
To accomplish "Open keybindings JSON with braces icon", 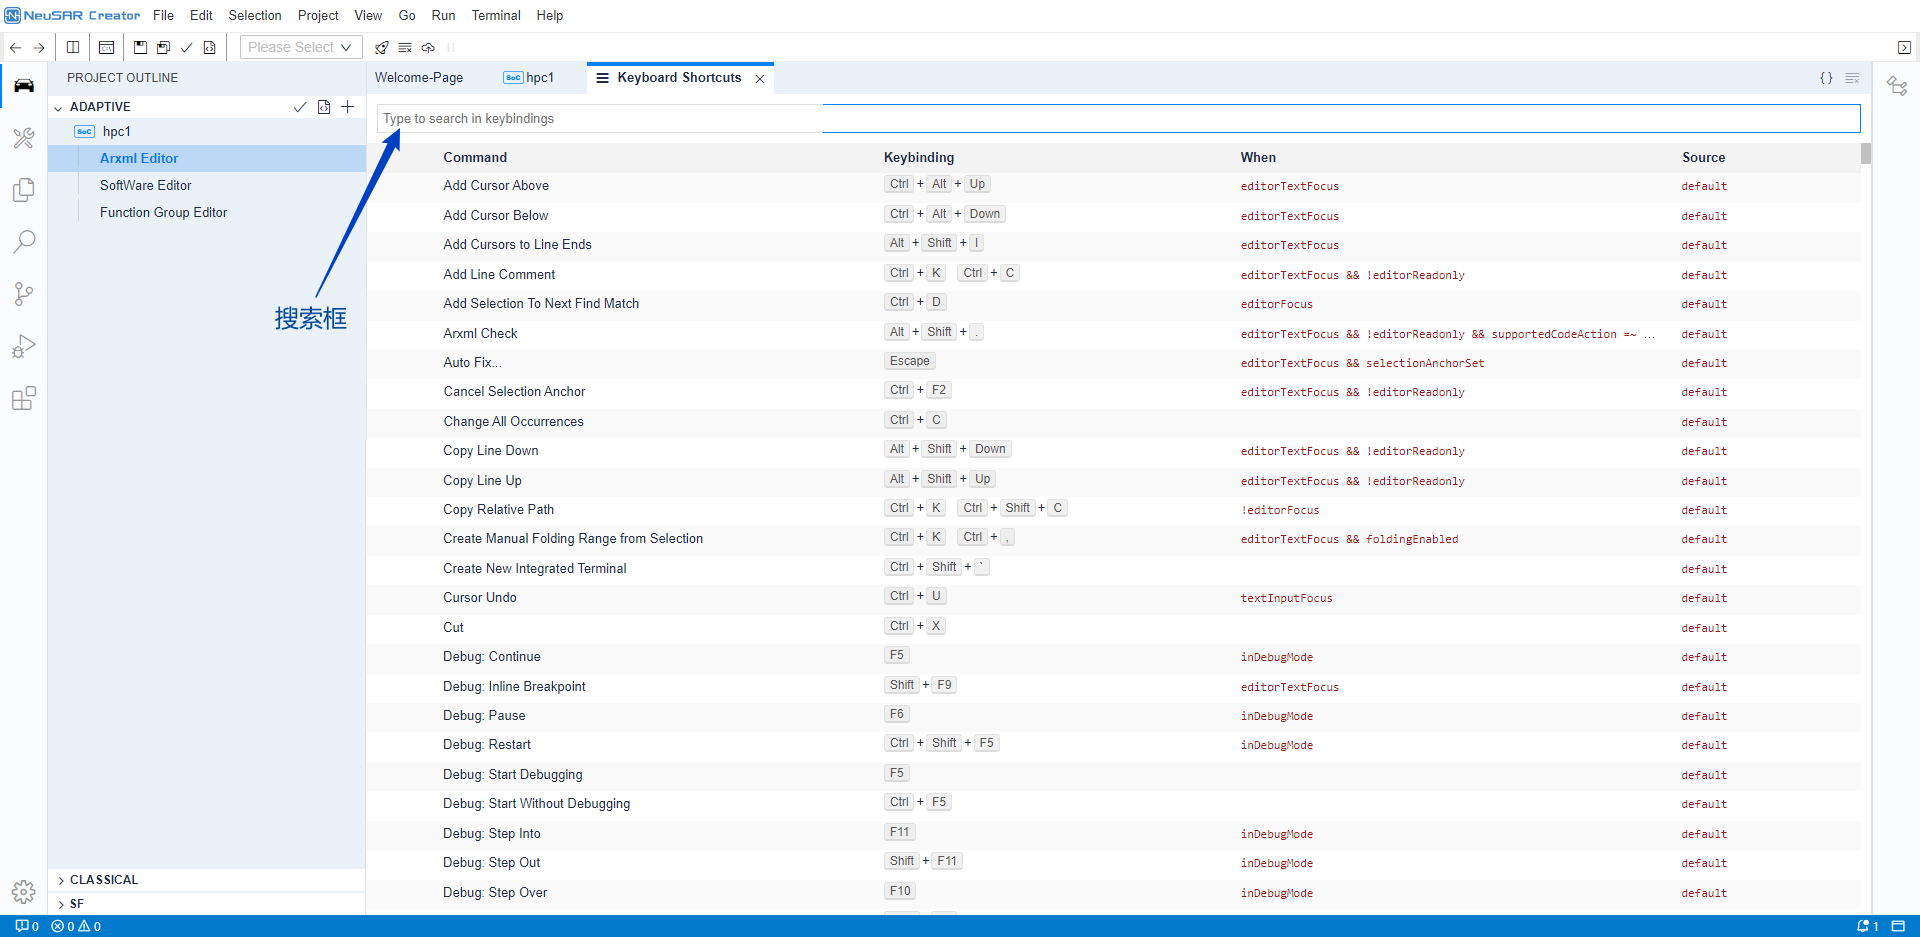I will coord(1826,78).
